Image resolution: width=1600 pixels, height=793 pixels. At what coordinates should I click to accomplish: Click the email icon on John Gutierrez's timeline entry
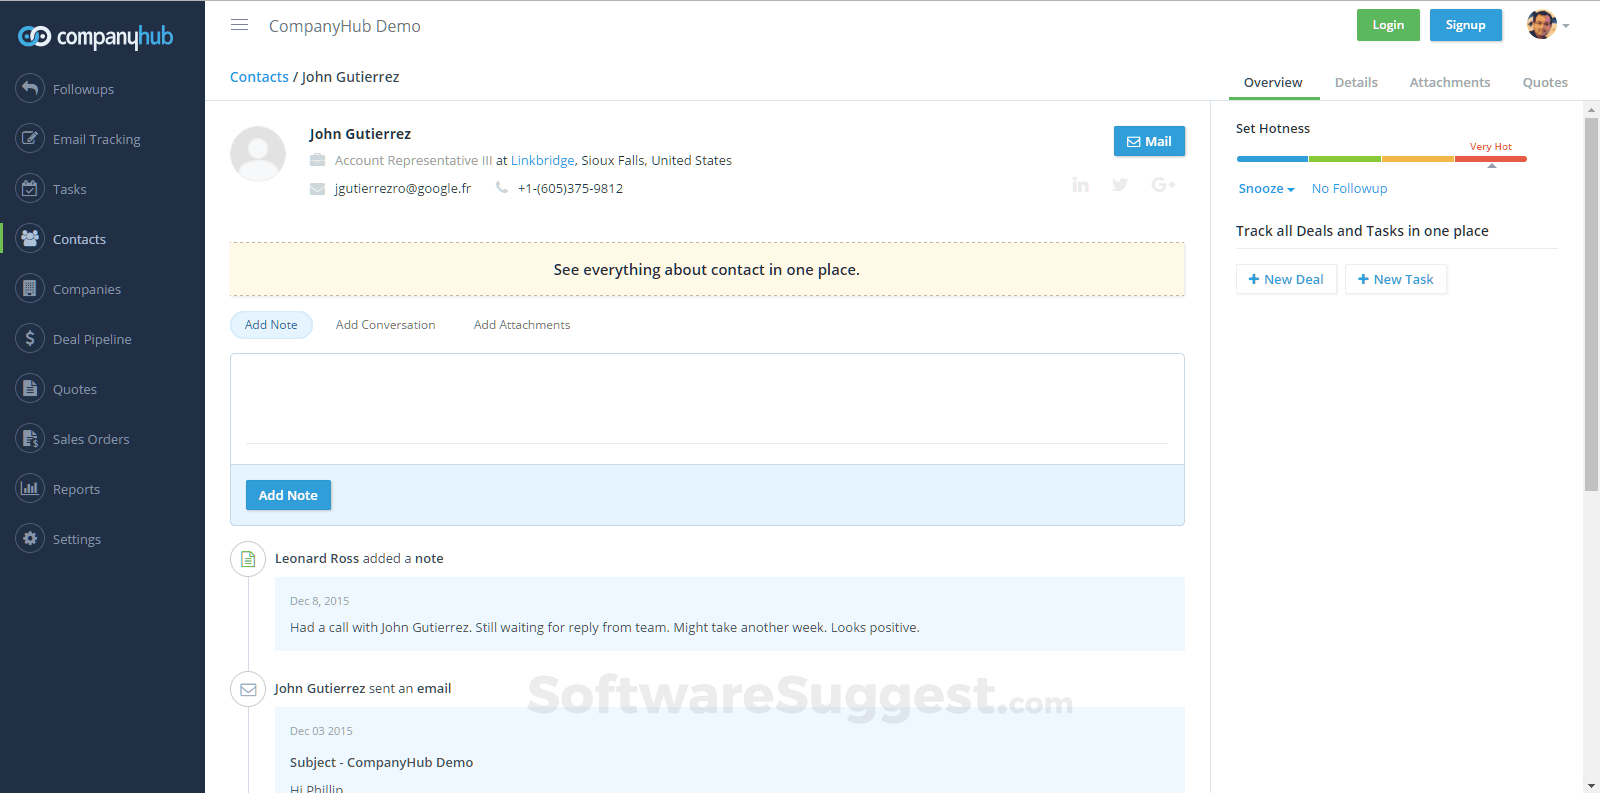tap(248, 689)
